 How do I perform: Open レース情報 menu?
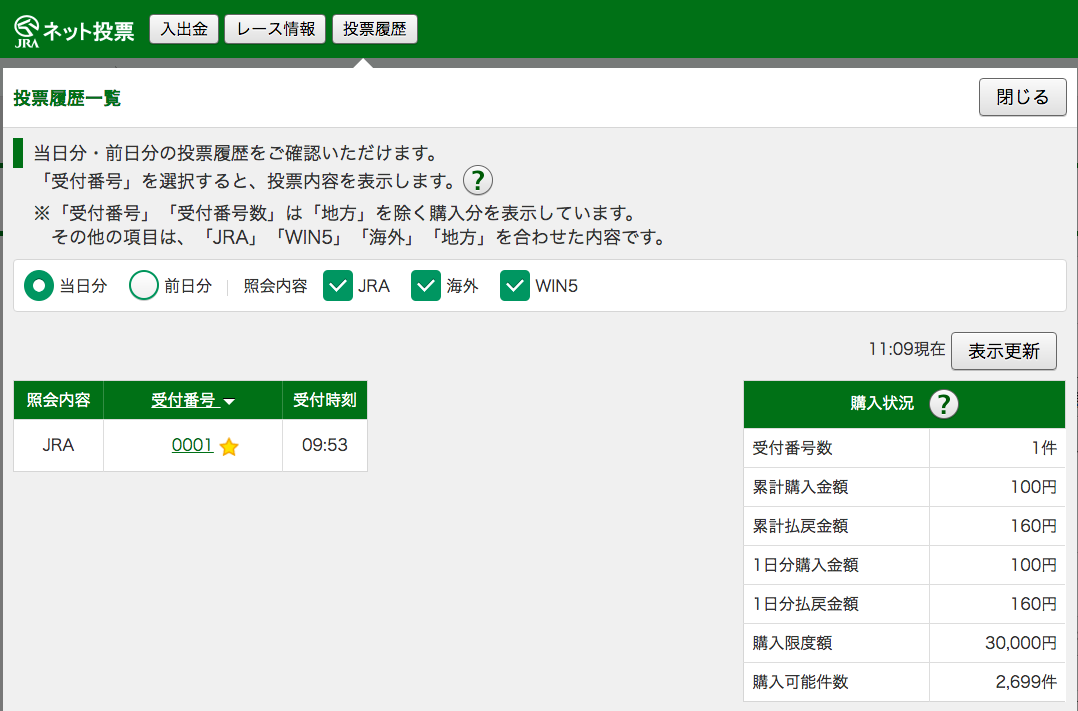[x=275, y=29]
